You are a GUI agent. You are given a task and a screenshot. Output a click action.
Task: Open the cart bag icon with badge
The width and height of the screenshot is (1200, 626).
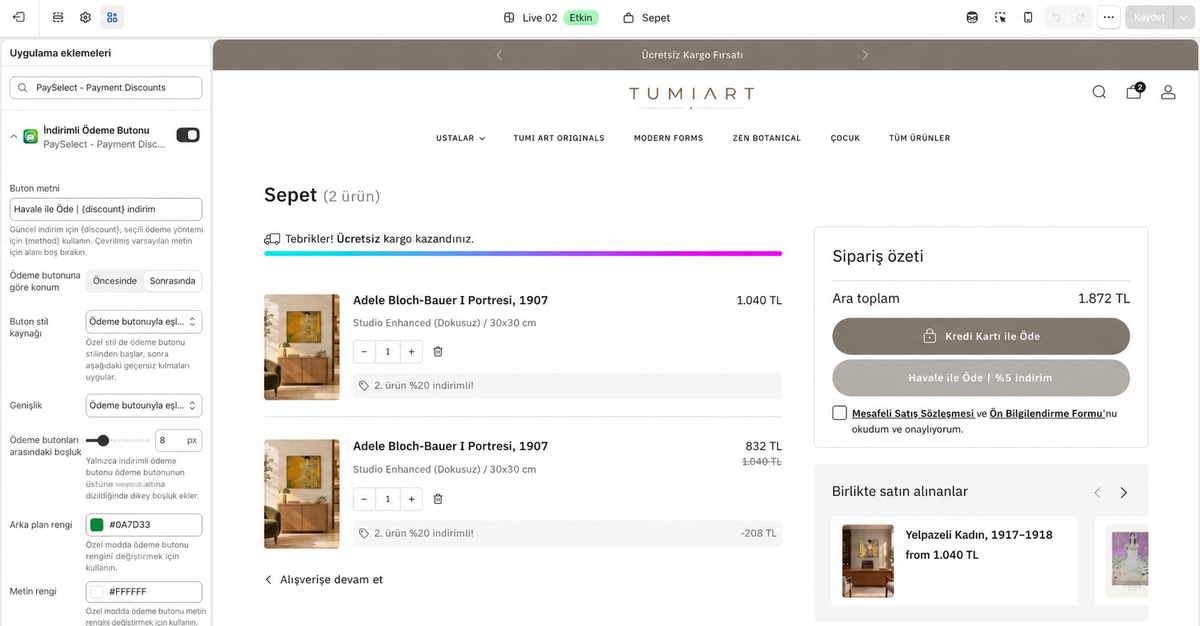[1134, 91]
